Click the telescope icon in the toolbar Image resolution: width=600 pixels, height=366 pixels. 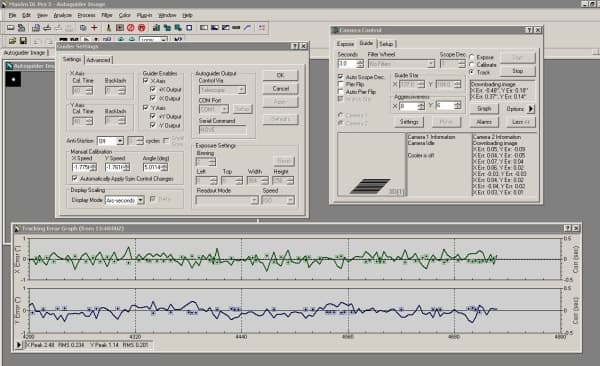109,28
